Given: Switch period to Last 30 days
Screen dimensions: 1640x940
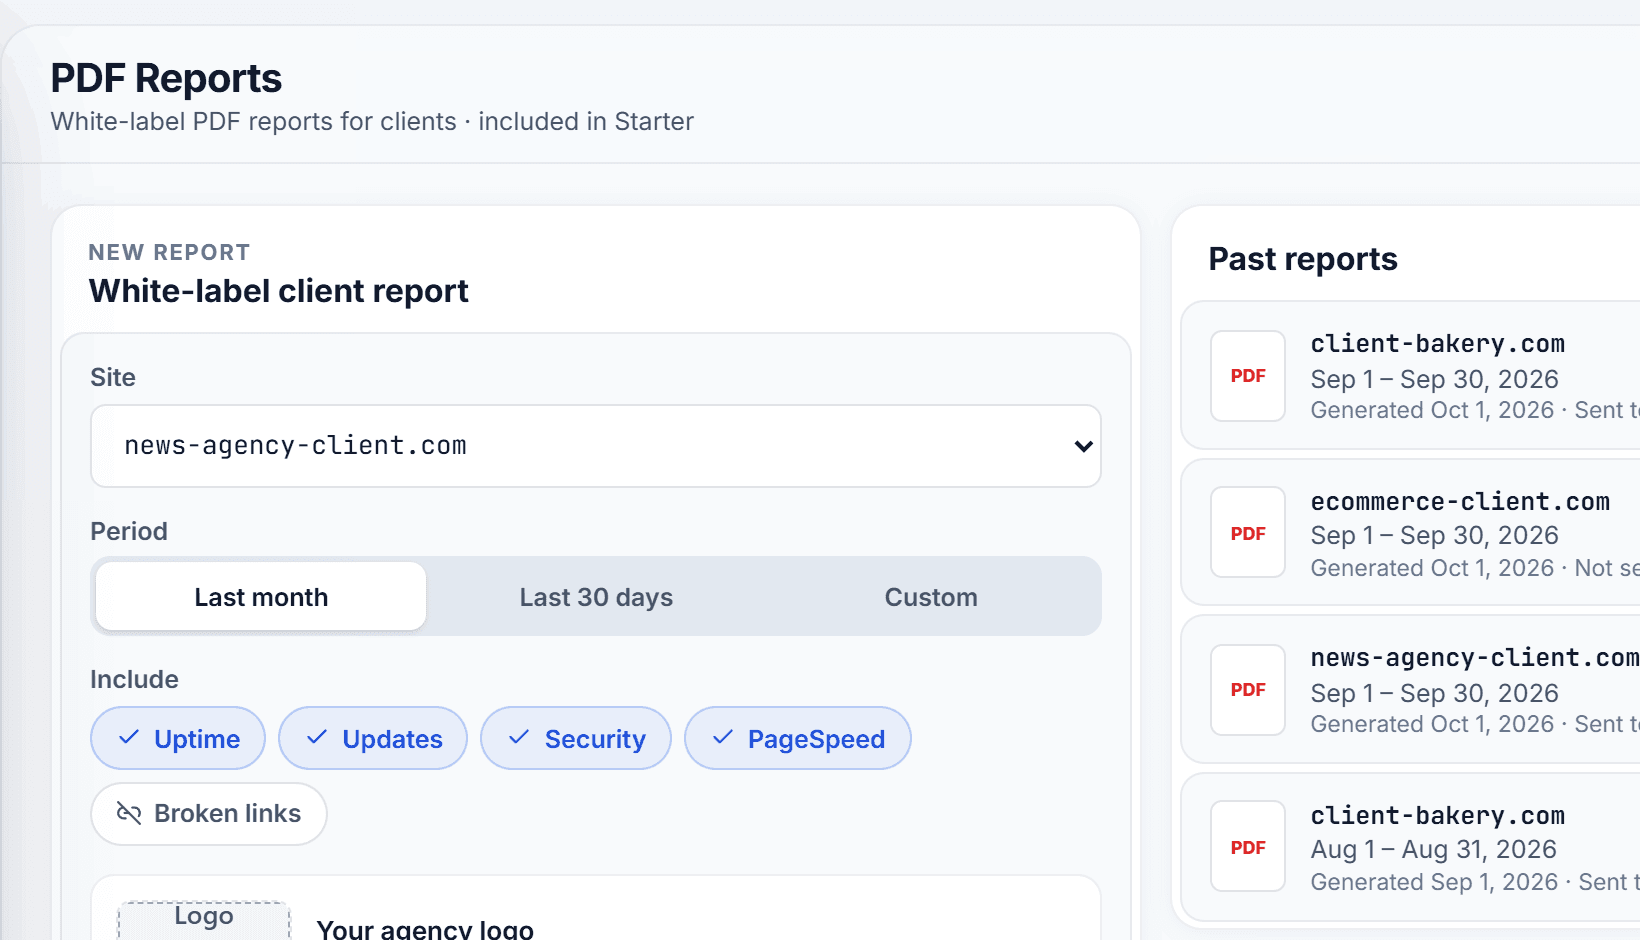Looking at the screenshot, I should pos(596,596).
